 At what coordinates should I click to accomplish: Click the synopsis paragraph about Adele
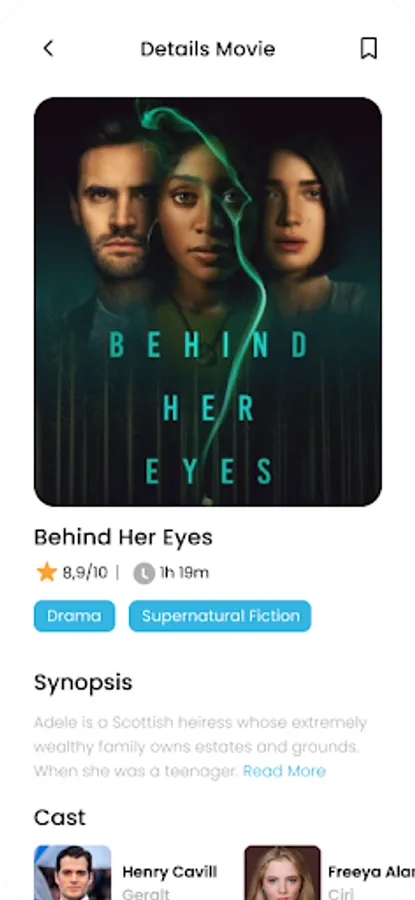(200, 746)
